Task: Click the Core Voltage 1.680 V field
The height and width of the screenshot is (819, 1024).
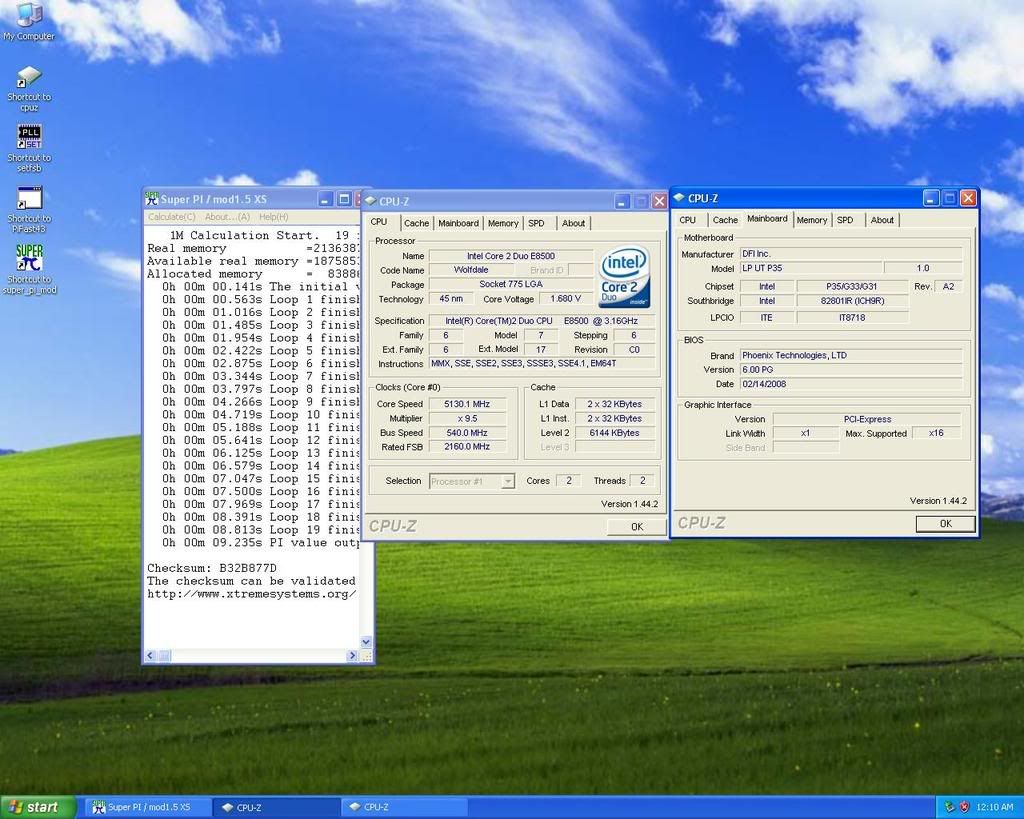Action: click(566, 299)
